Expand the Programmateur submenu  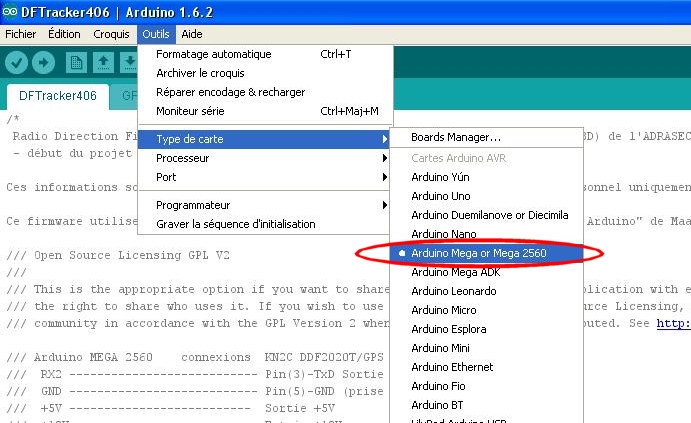[265, 205]
